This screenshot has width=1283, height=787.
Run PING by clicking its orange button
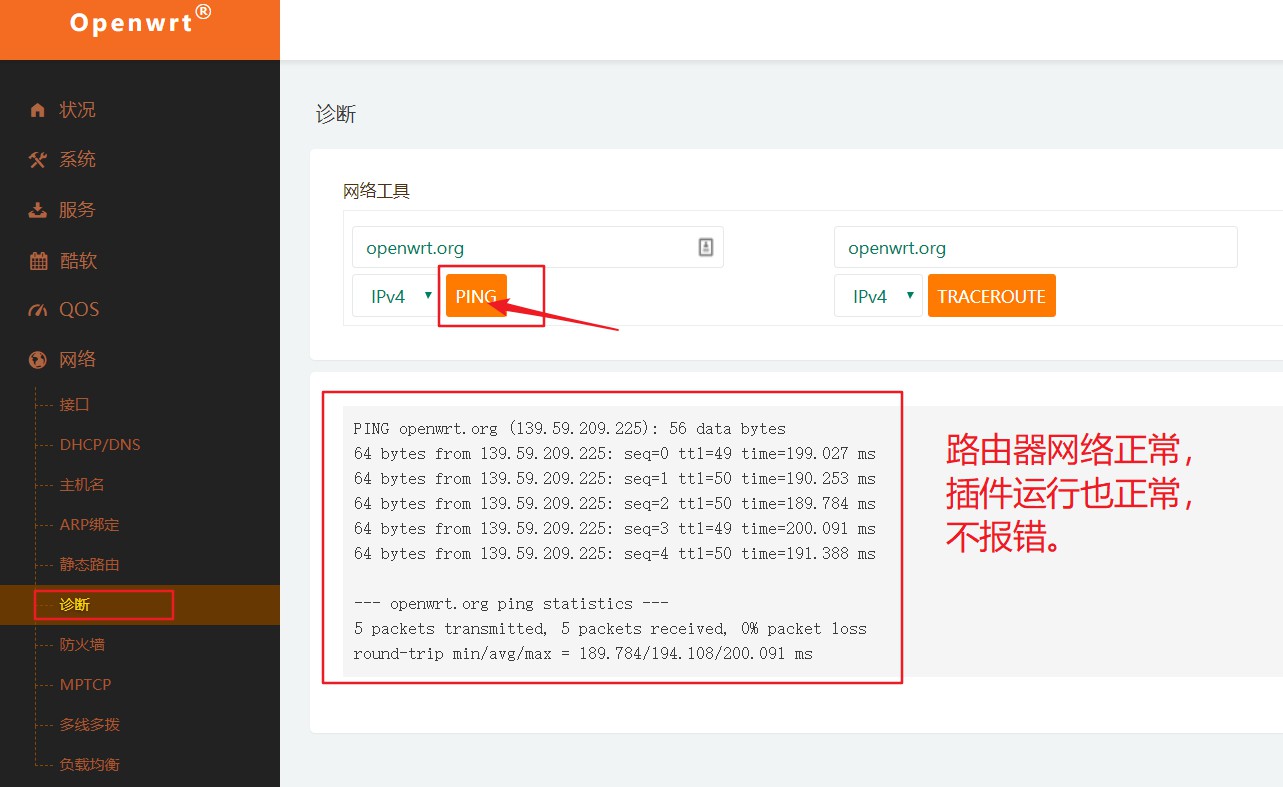click(x=475, y=295)
